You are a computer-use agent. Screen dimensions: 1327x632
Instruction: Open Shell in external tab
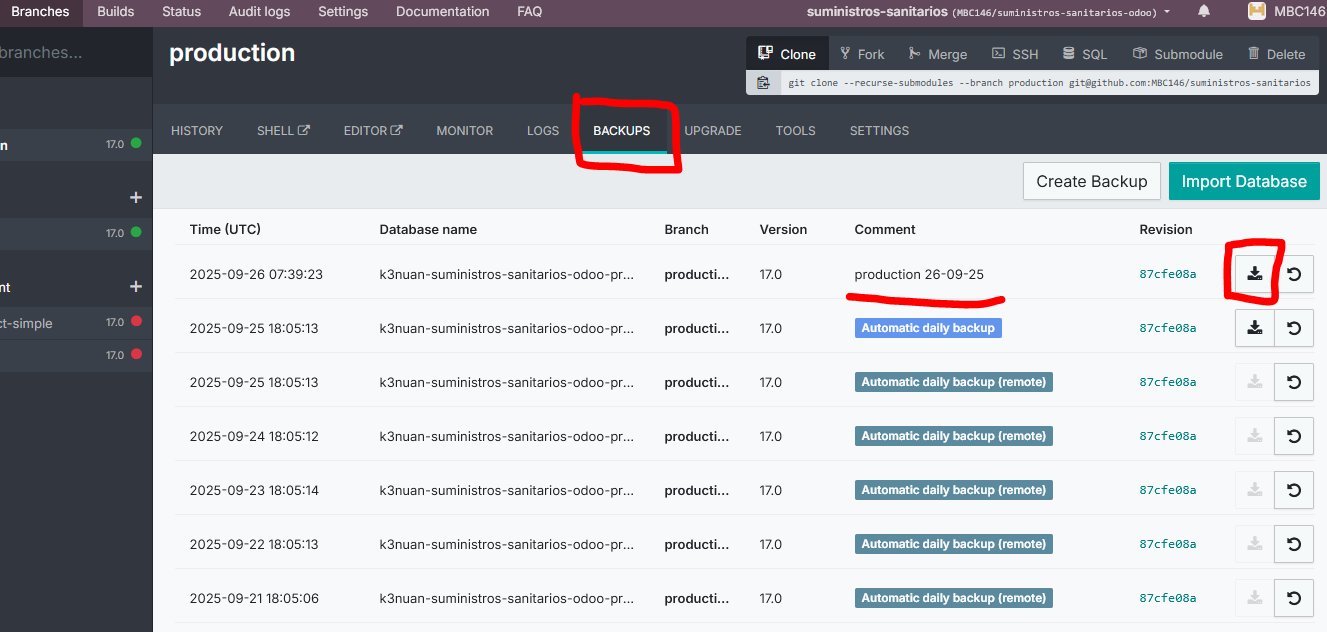tap(283, 131)
